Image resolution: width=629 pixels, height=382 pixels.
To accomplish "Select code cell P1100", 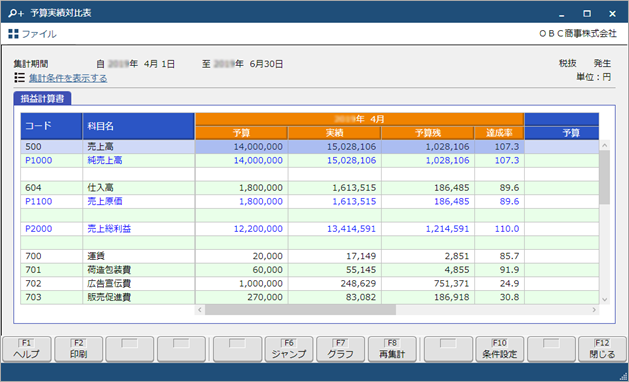I will pos(51,201).
